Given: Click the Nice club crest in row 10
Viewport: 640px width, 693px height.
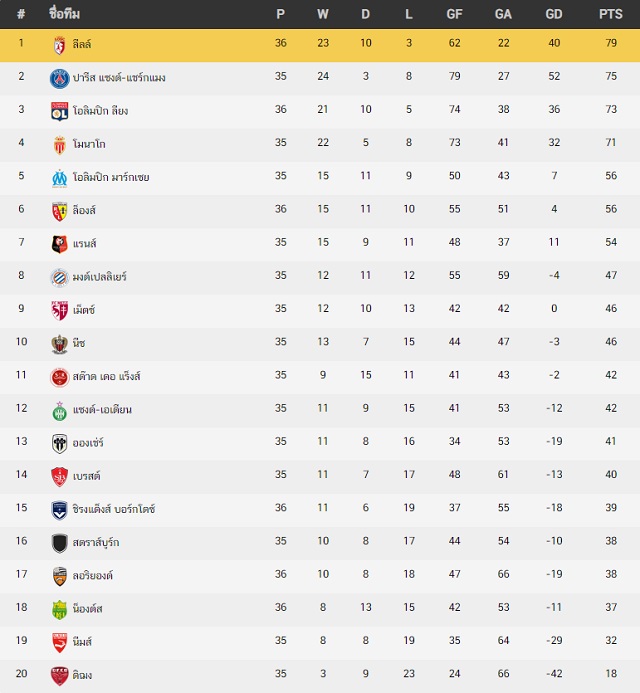Looking at the screenshot, I should point(60,344).
